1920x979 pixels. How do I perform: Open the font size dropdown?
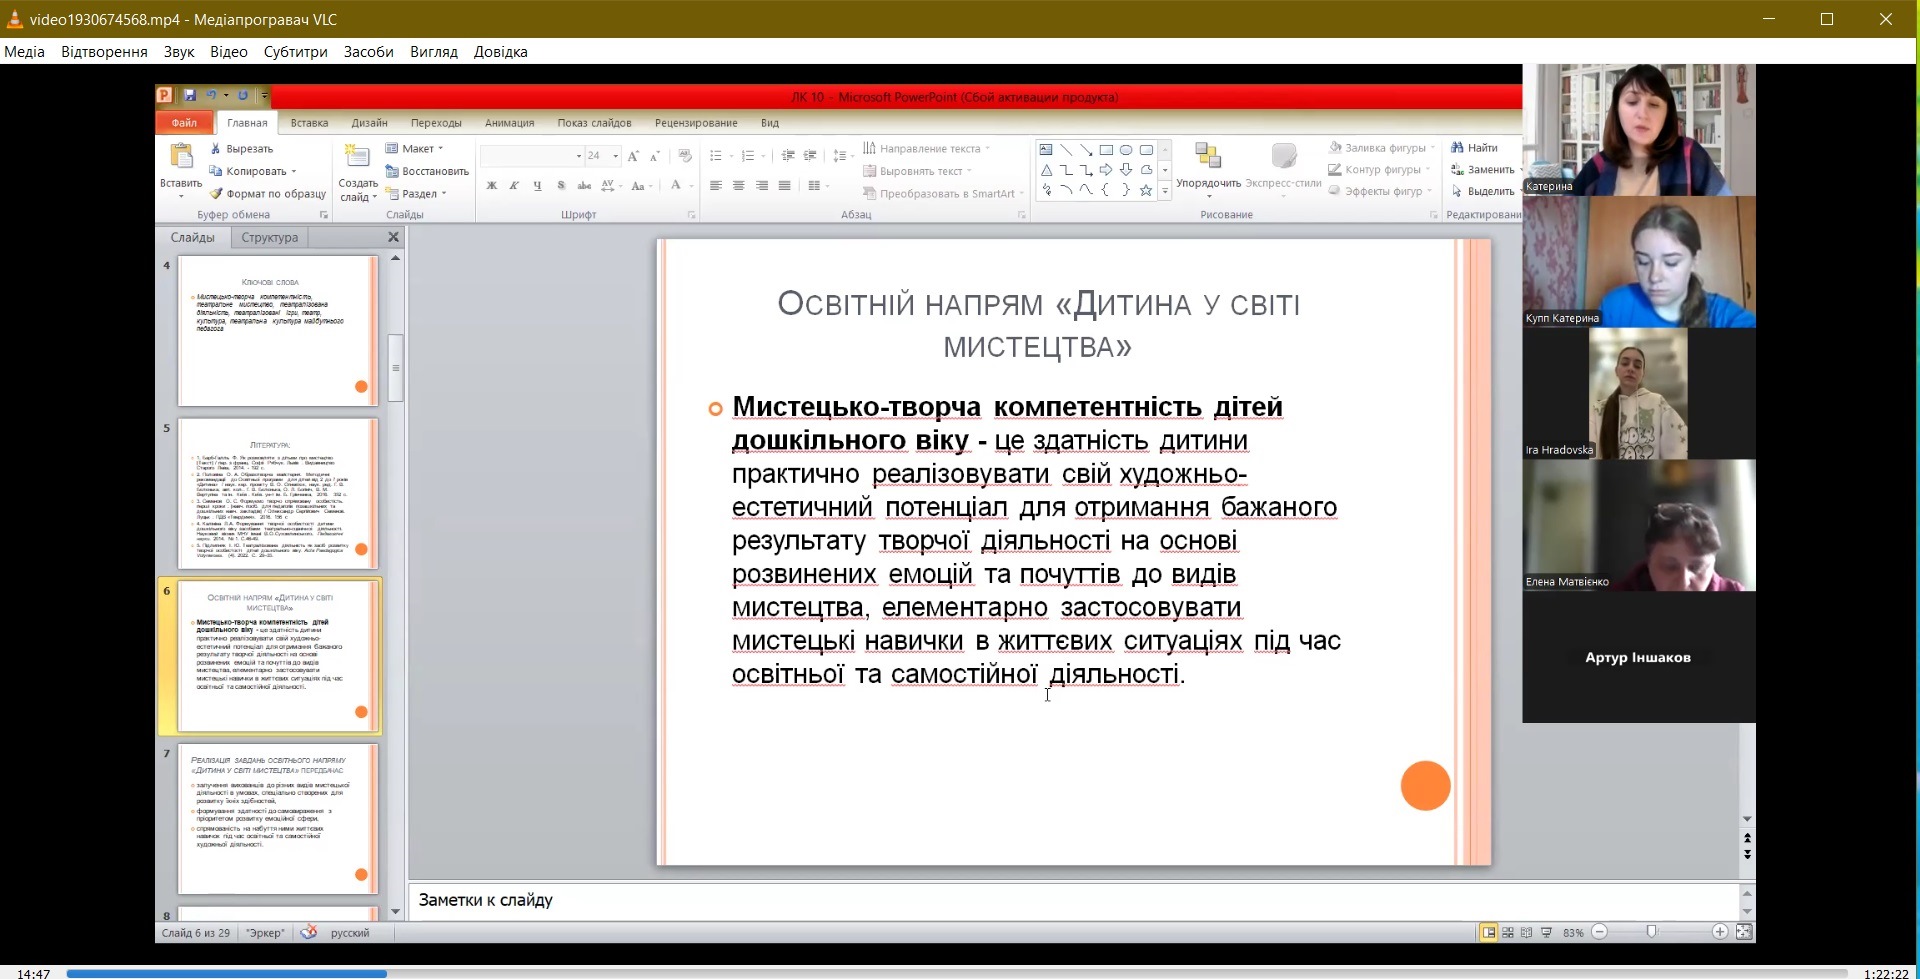coord(615,156)
